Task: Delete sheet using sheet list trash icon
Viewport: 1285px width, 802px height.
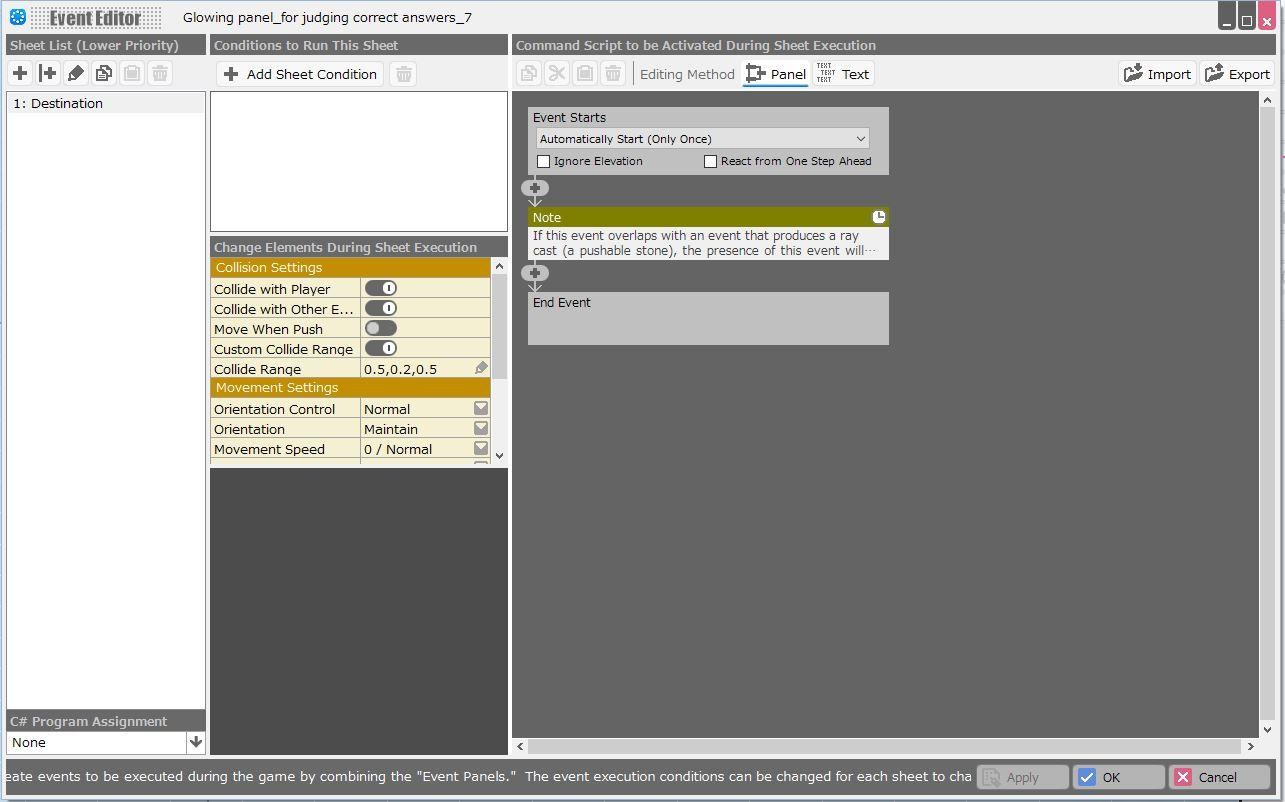Action: coord(160,73)
